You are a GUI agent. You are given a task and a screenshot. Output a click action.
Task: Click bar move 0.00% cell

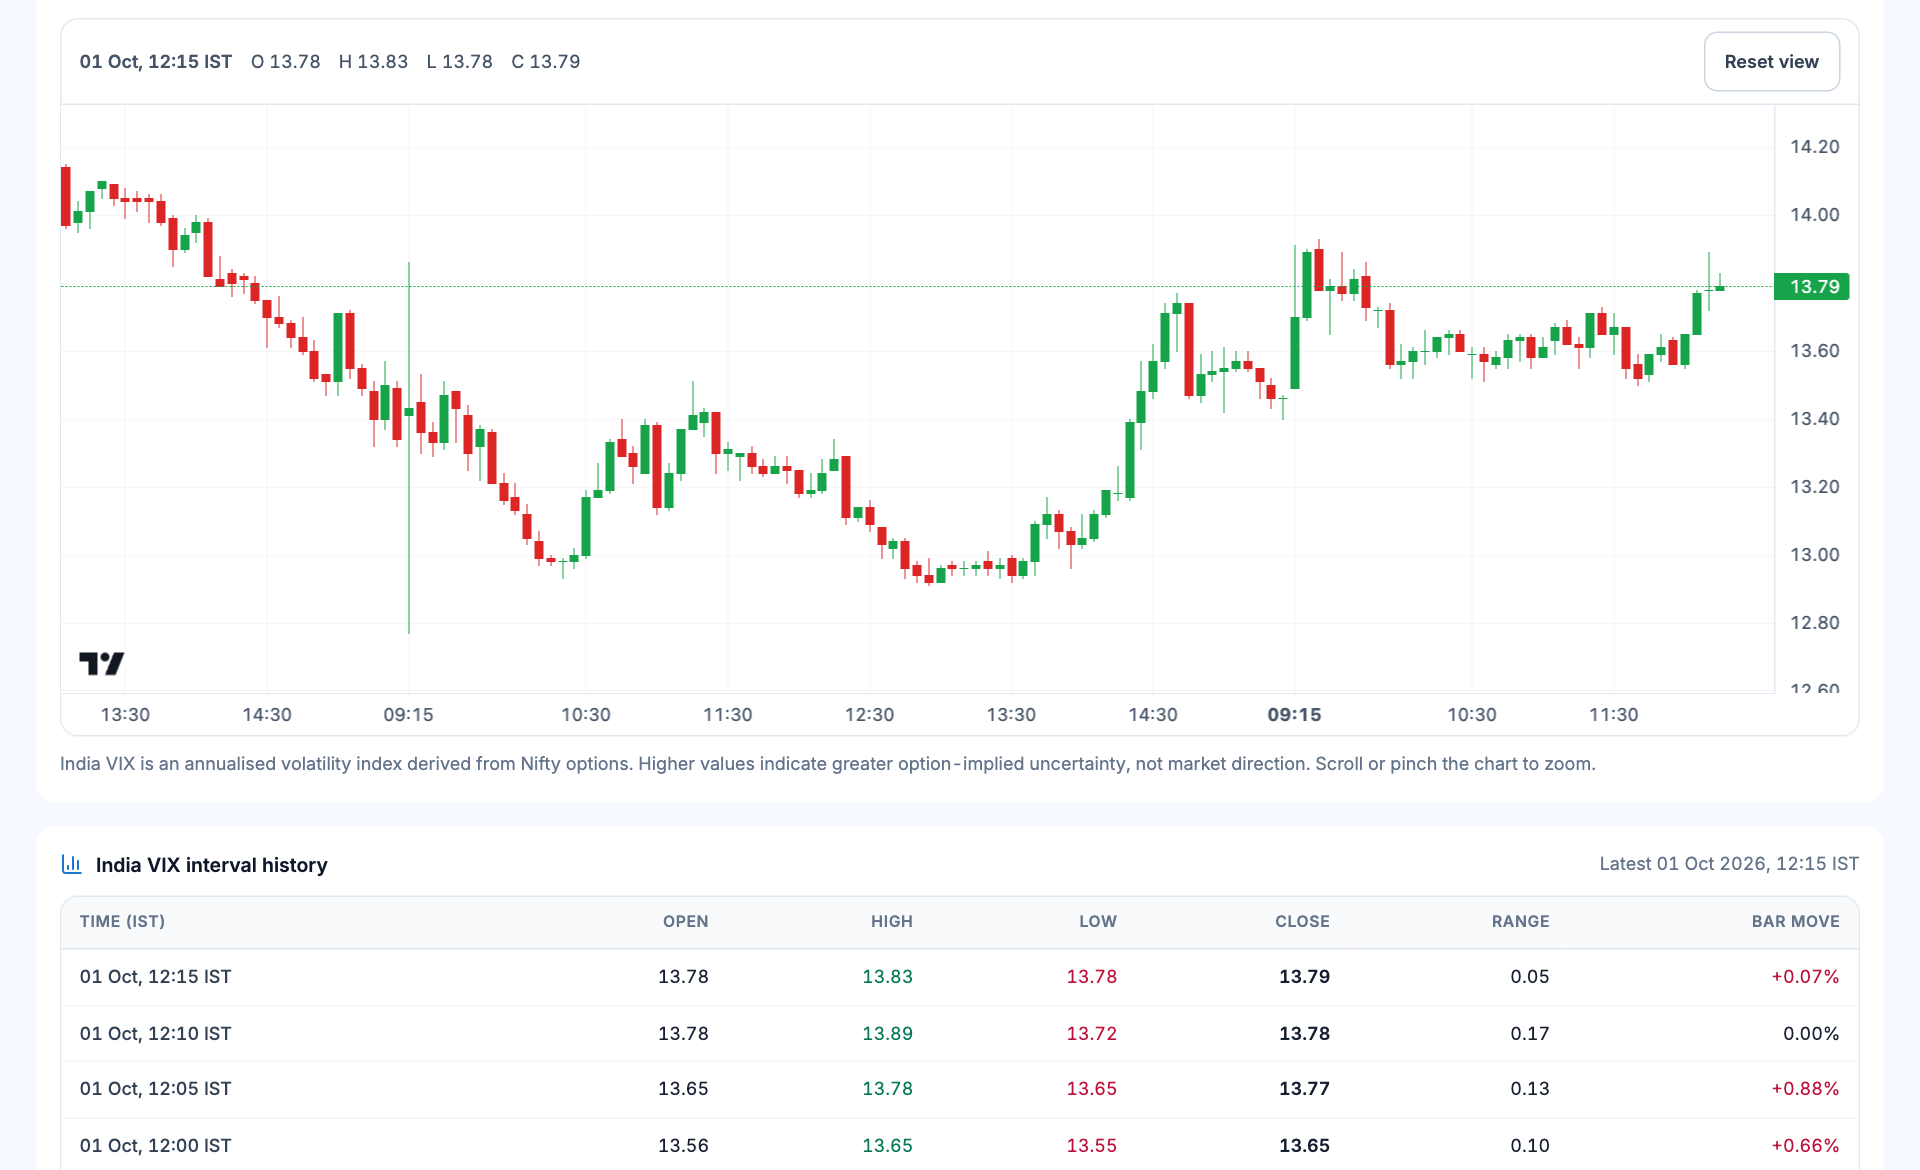click(1811, 1033)
